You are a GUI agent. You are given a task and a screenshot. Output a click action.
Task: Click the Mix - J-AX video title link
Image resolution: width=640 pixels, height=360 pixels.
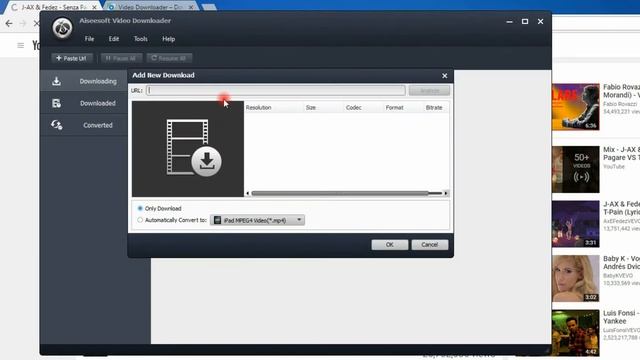[621, 153]
